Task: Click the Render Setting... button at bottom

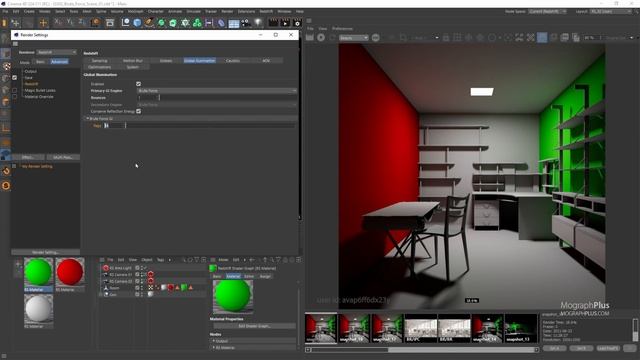Action: [x=45, y=252]
